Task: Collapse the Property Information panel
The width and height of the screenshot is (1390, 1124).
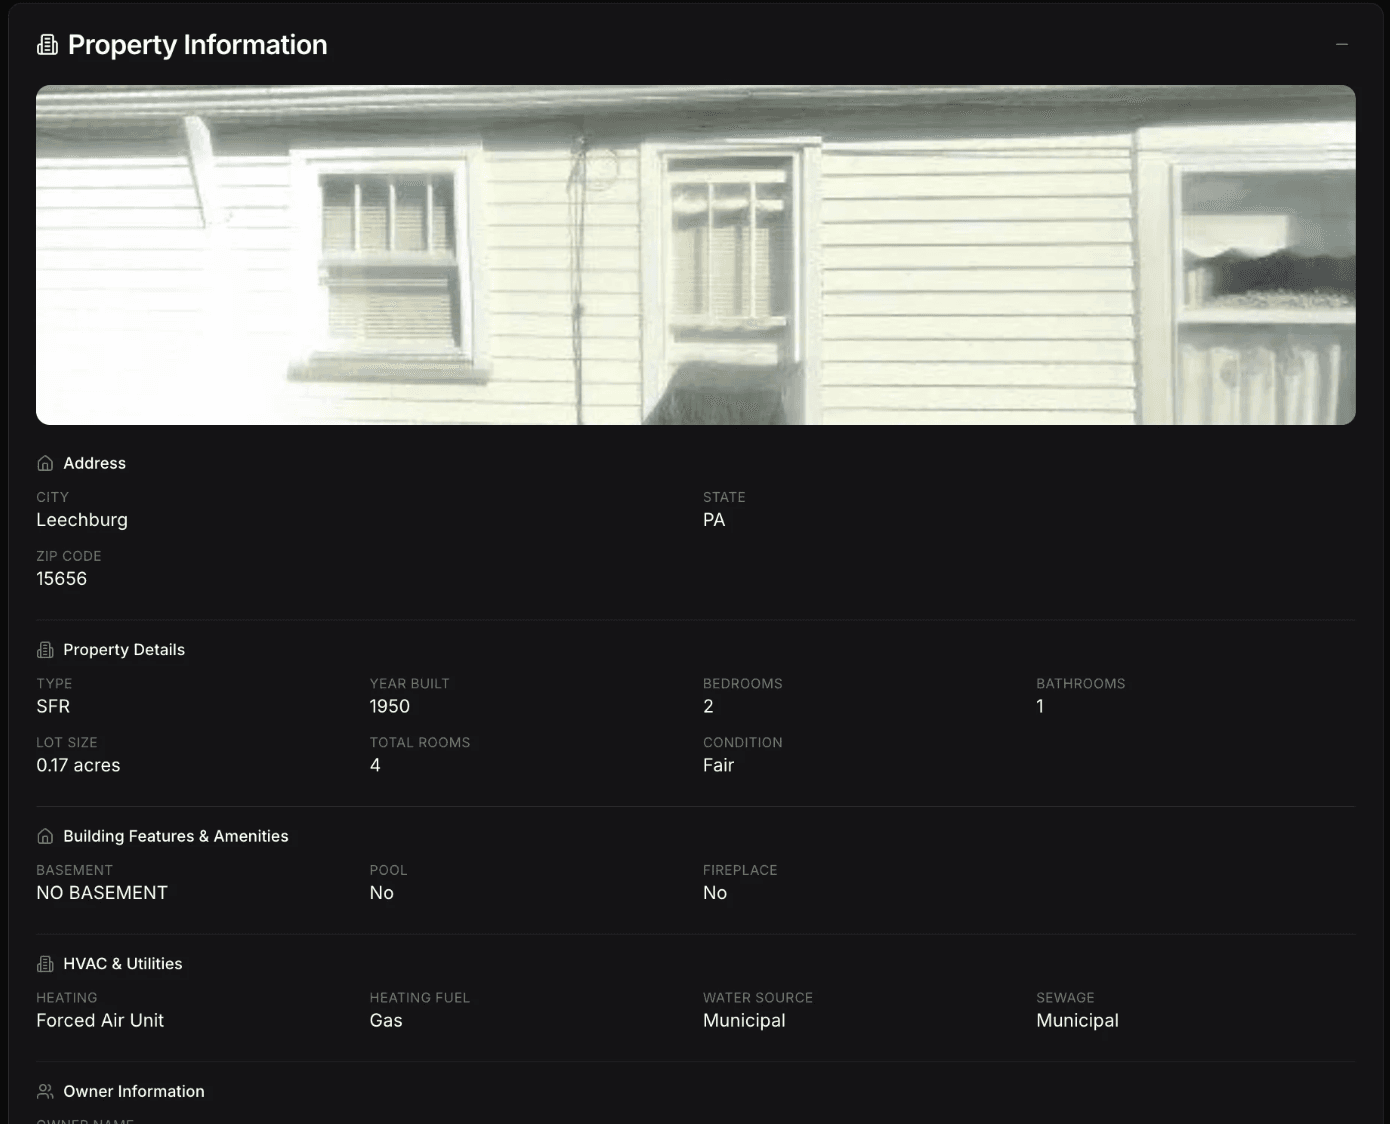Action: click(x=1341, y=44)
